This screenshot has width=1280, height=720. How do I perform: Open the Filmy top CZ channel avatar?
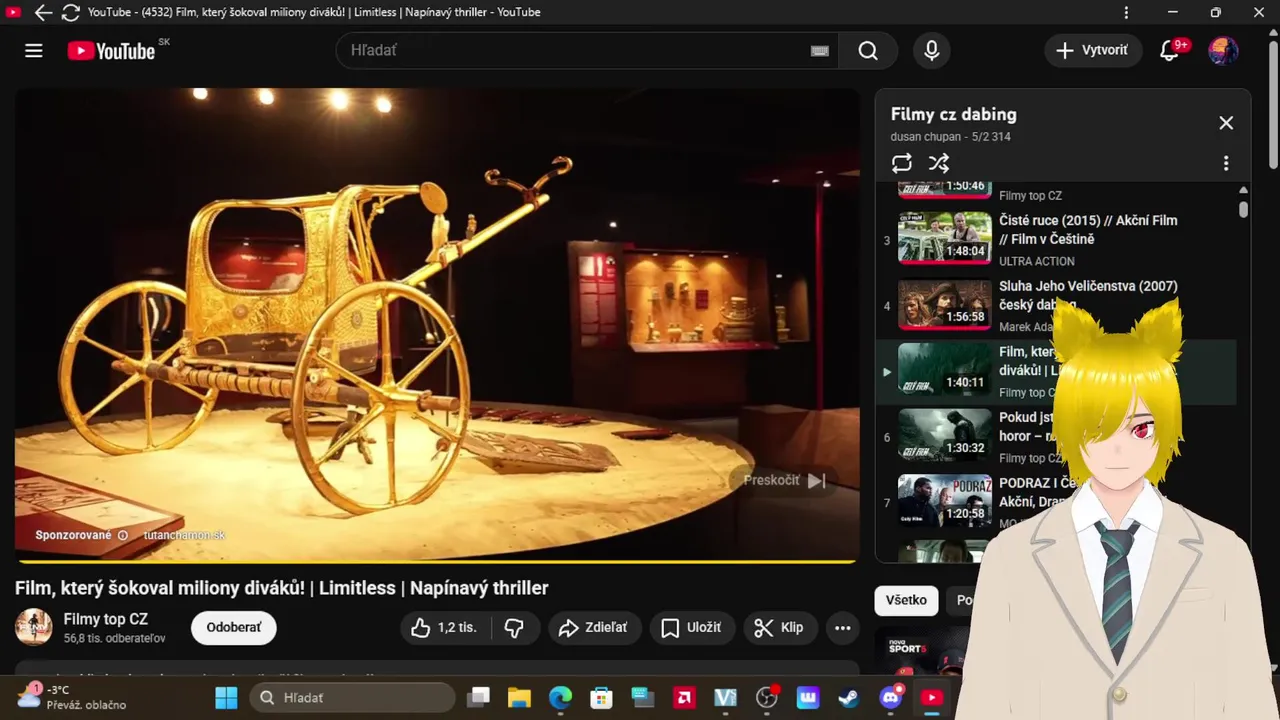pyautogui.click(x=34, y=627)
